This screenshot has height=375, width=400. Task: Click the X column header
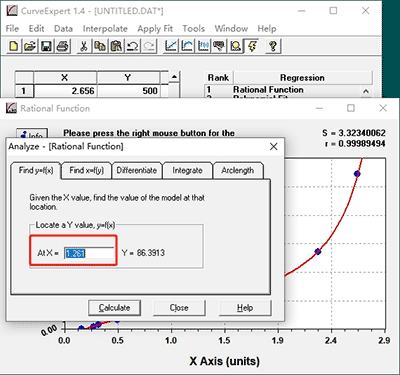coord(65,77)
